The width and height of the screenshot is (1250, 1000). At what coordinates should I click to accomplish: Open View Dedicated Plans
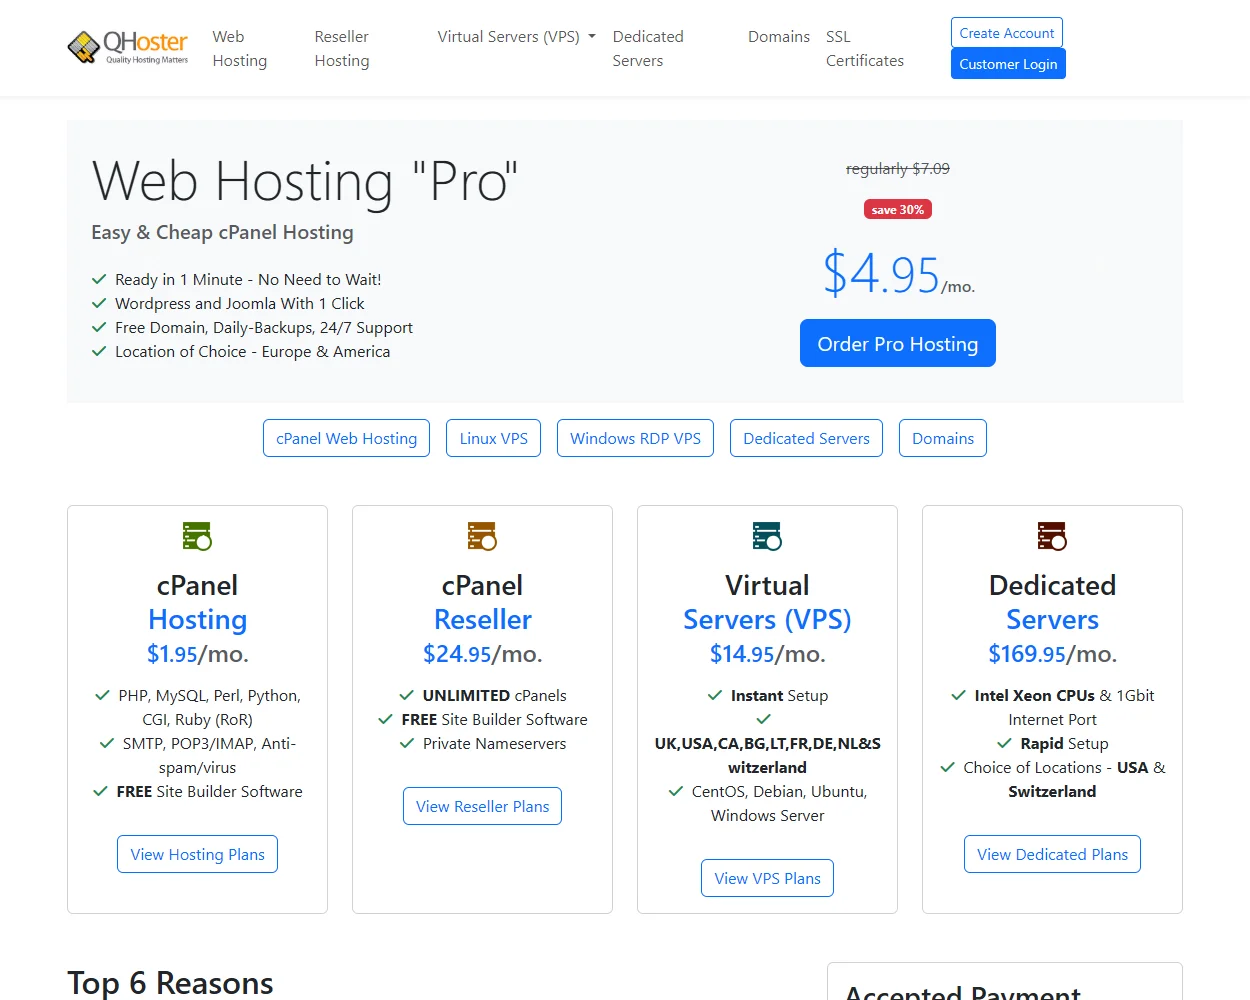pos(1052,854)
